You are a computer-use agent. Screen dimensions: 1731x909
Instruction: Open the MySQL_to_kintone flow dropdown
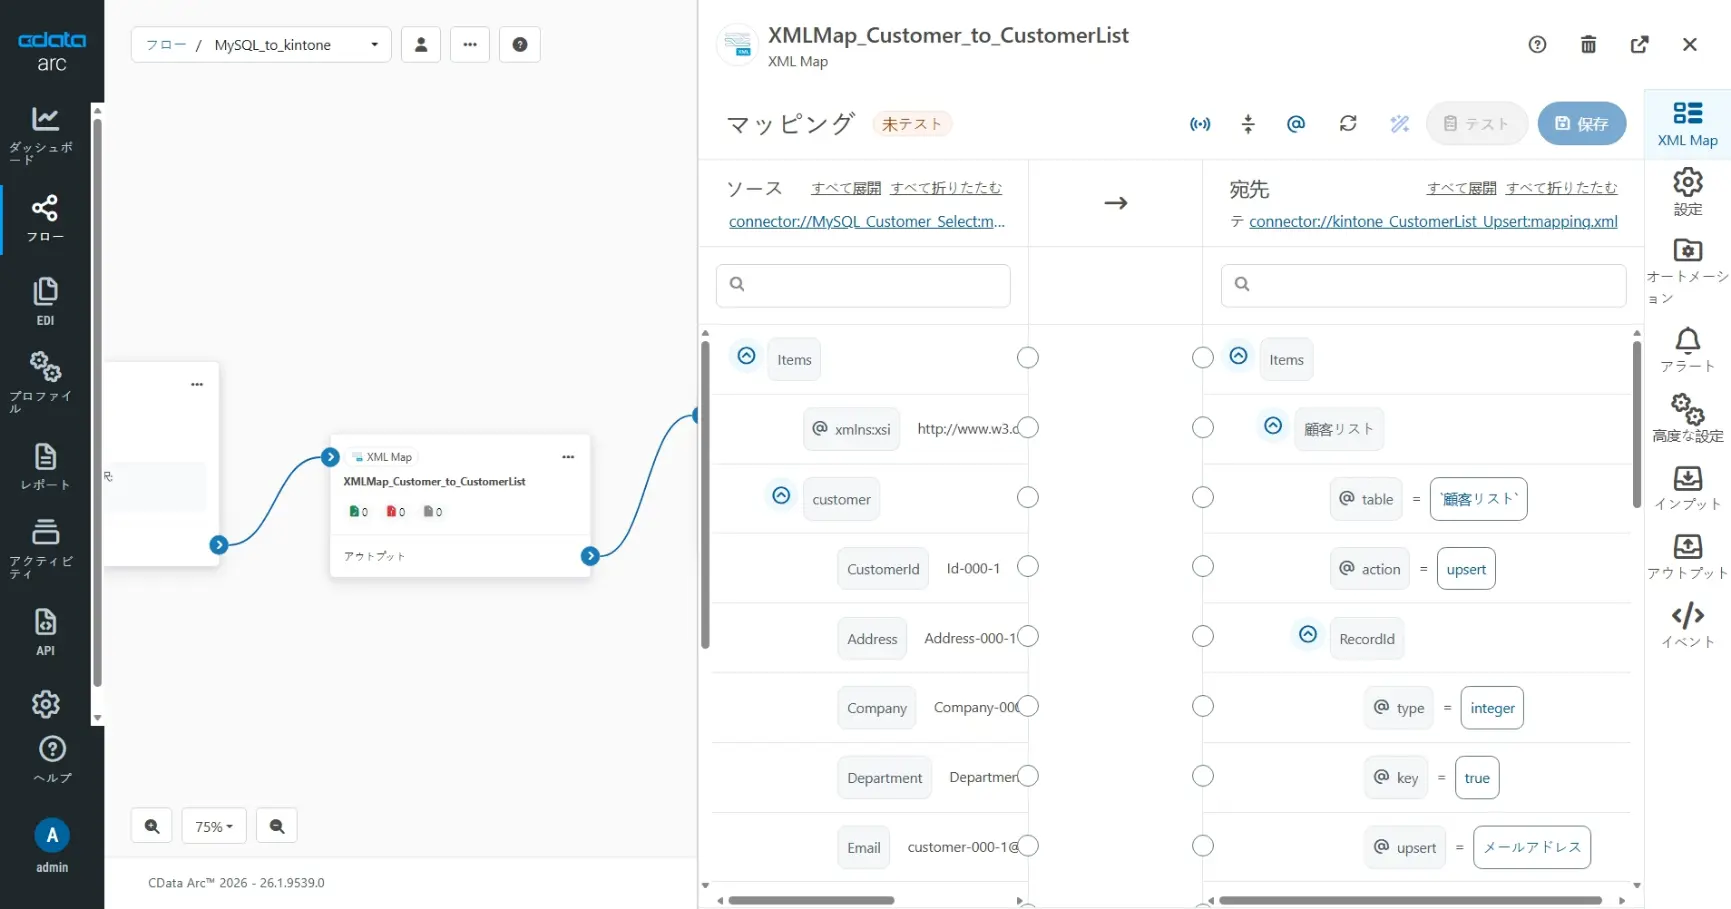[x=261, y=44]
